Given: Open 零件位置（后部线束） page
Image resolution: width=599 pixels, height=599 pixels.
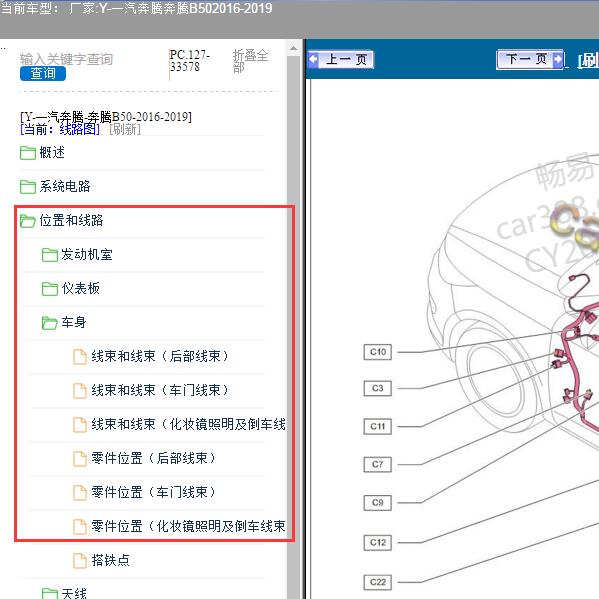Looking at the screenshot, I should [154, 458].
